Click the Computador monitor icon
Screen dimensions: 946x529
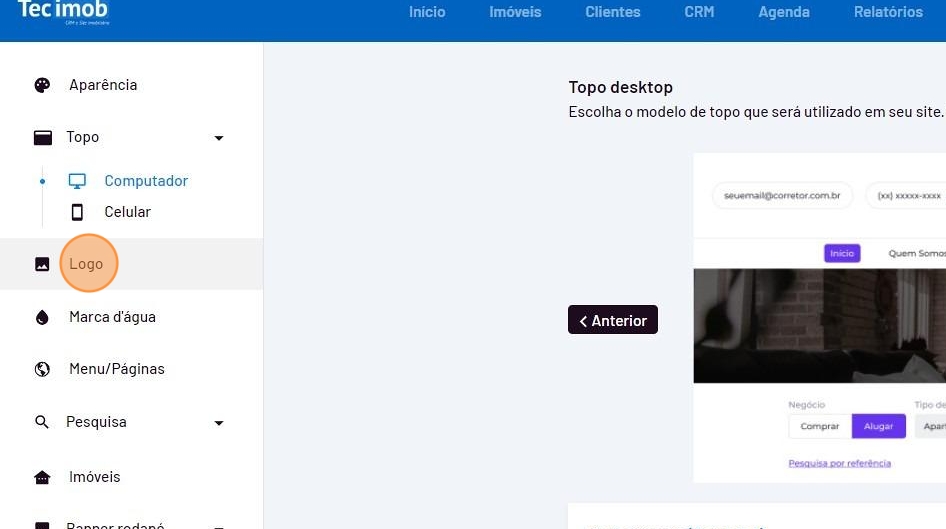click(x=77, y=181)
